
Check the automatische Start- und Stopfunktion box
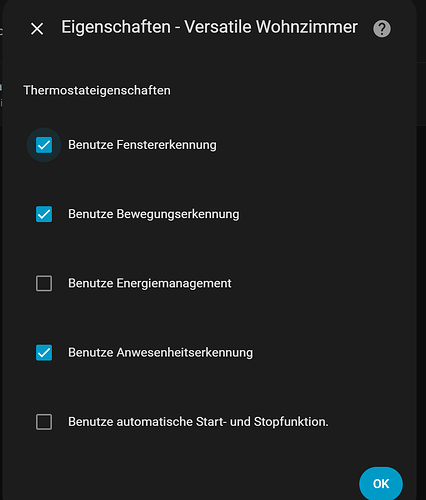pos(44,422)
